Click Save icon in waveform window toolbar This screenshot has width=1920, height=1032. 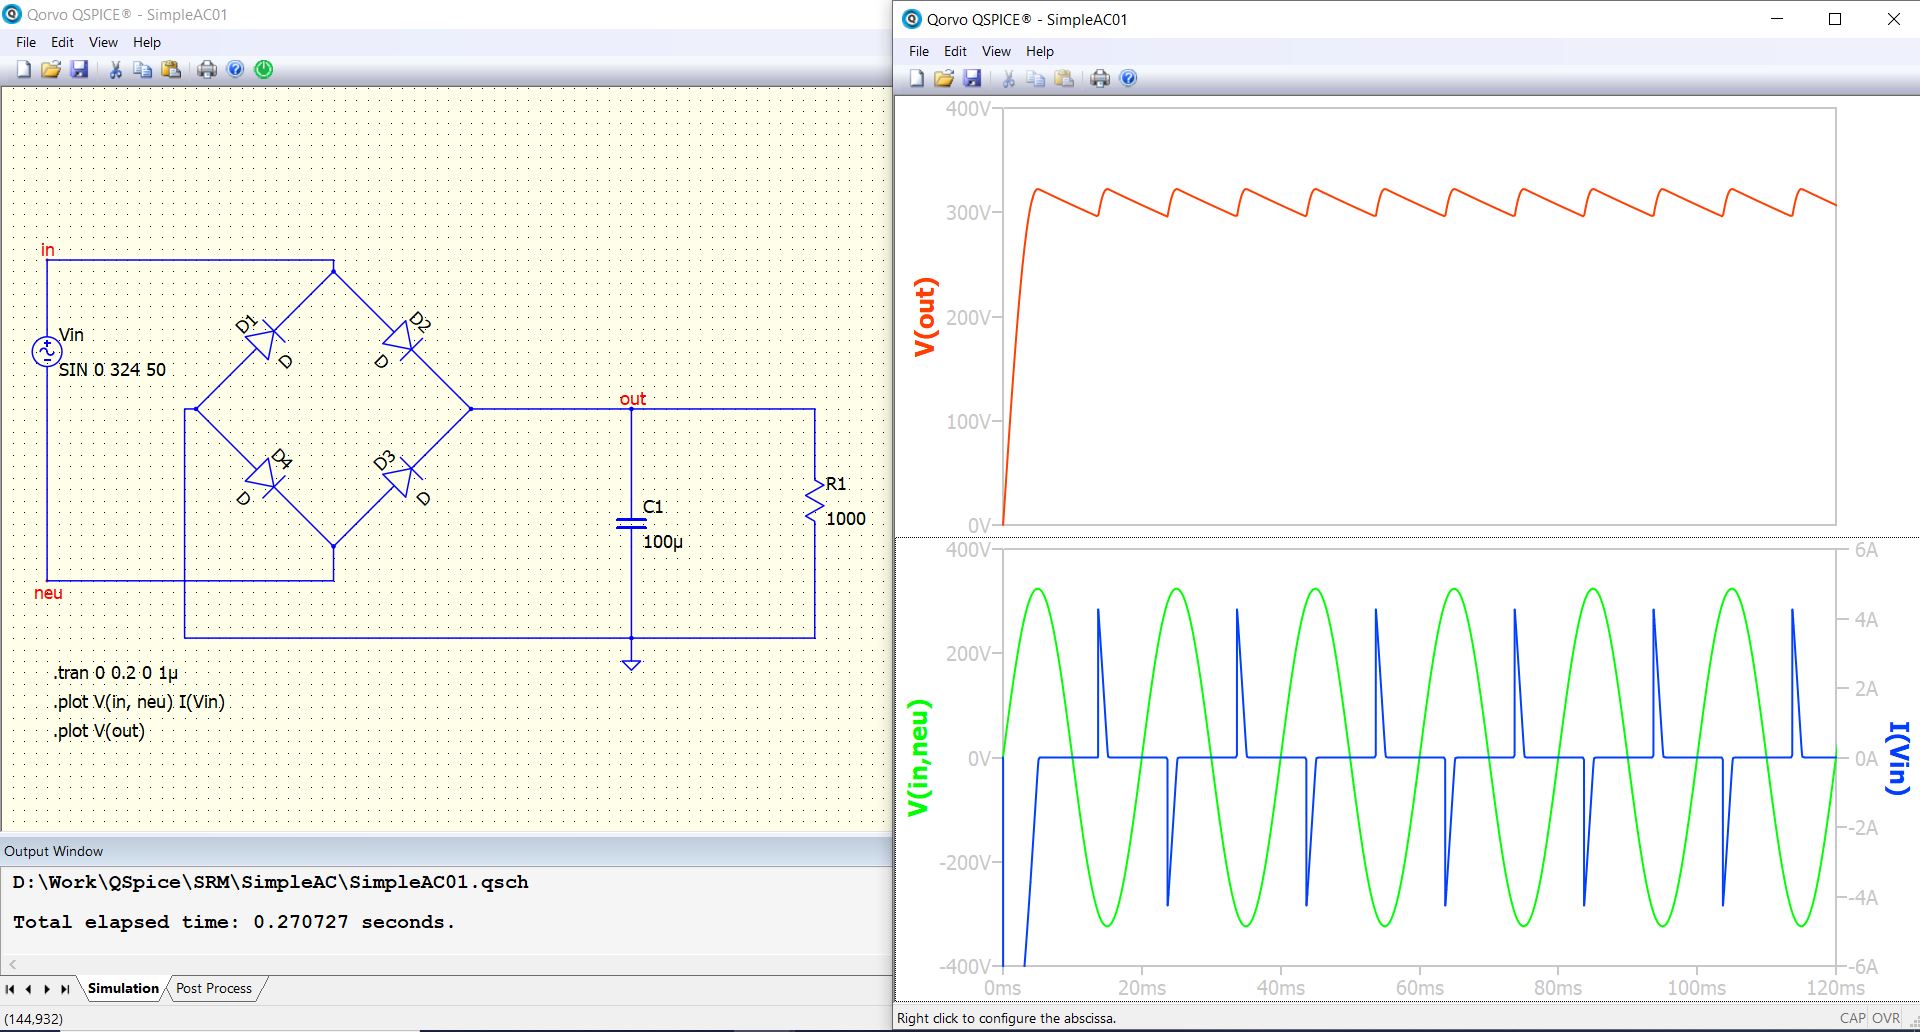(972, 78)
